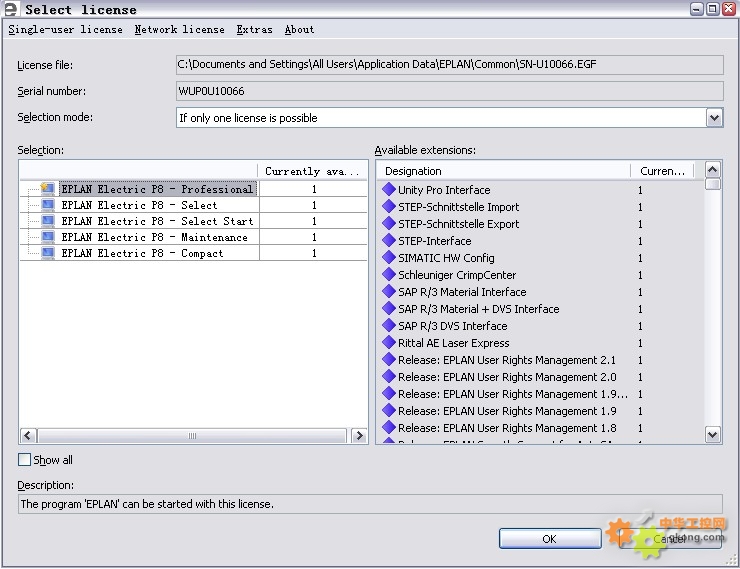Click the Designation column header
The width and height of the screenshot is (740, 569).
click(x=504, y=171)
